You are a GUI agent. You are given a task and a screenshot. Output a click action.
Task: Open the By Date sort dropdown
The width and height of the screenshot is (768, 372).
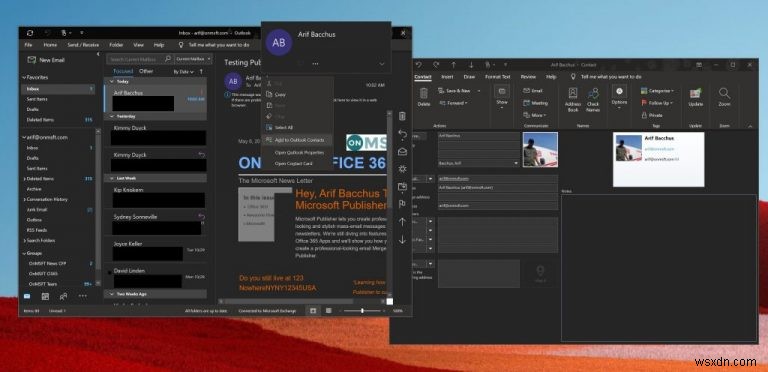click(x=184, y=71)
